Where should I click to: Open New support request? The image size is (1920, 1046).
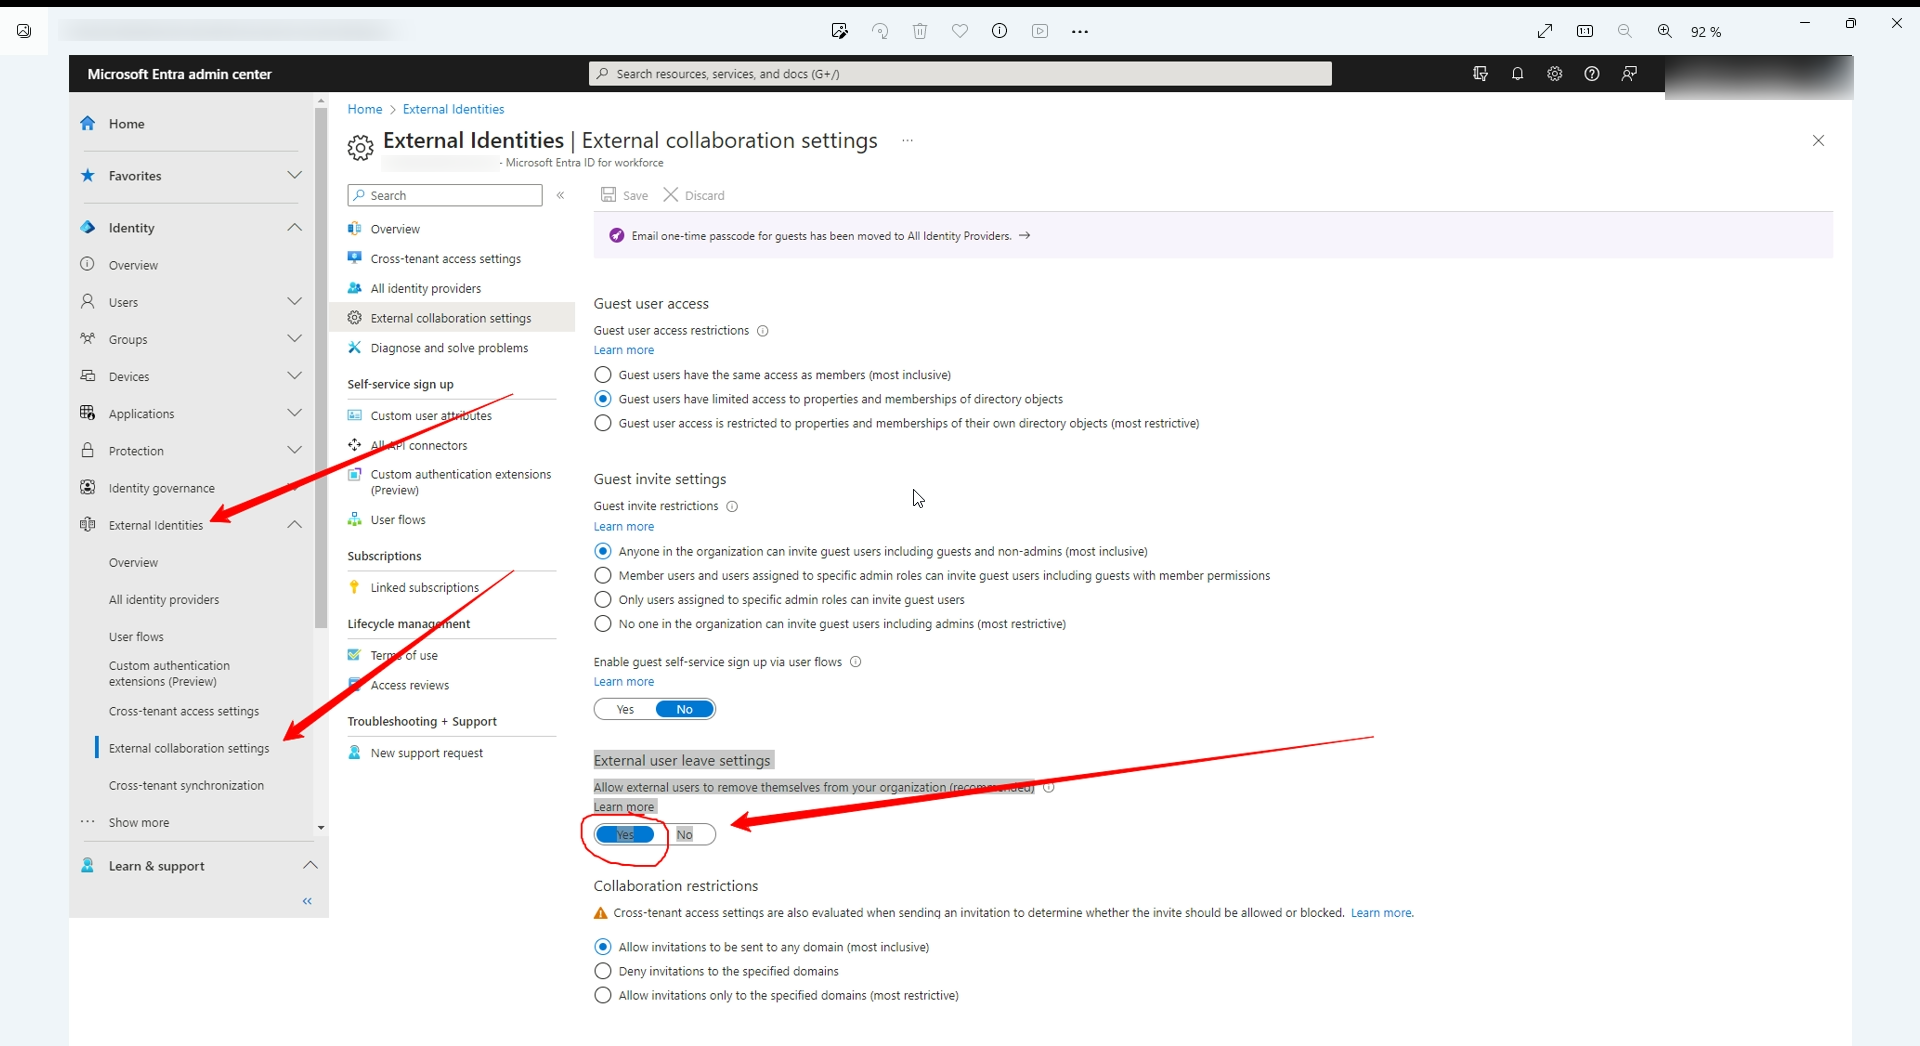[x=426, y=753]
